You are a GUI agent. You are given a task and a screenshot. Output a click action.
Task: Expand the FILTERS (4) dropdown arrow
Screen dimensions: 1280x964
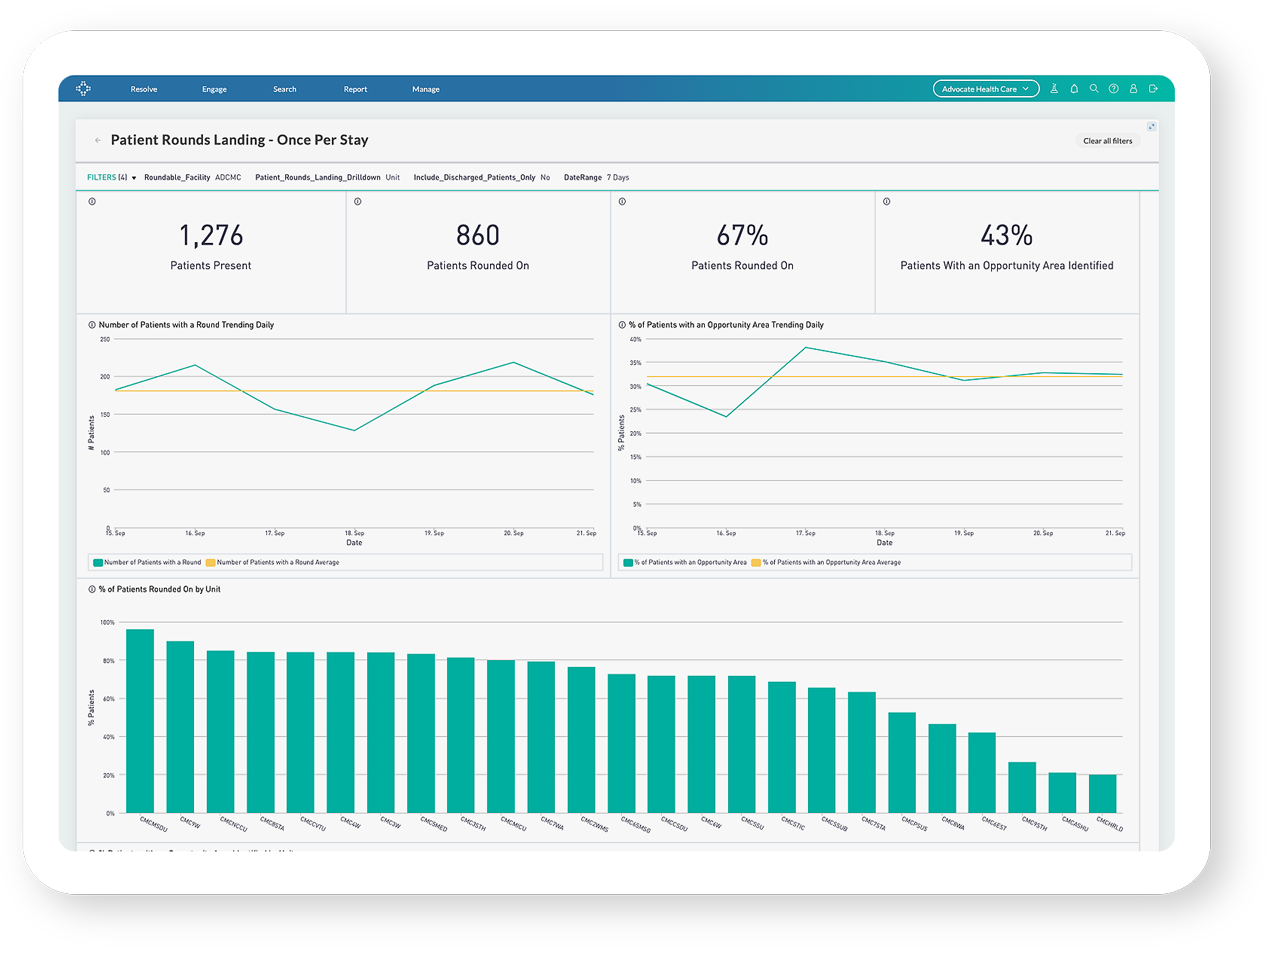pos(134,178)
